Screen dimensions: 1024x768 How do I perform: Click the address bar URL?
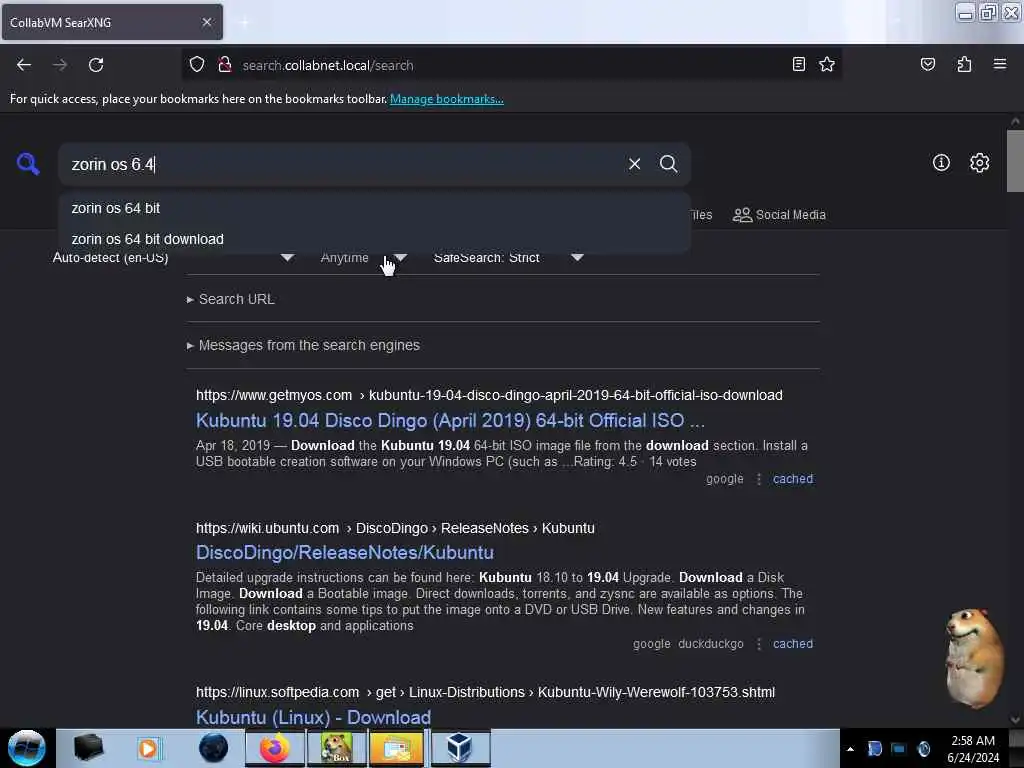(x=328, y=65)
